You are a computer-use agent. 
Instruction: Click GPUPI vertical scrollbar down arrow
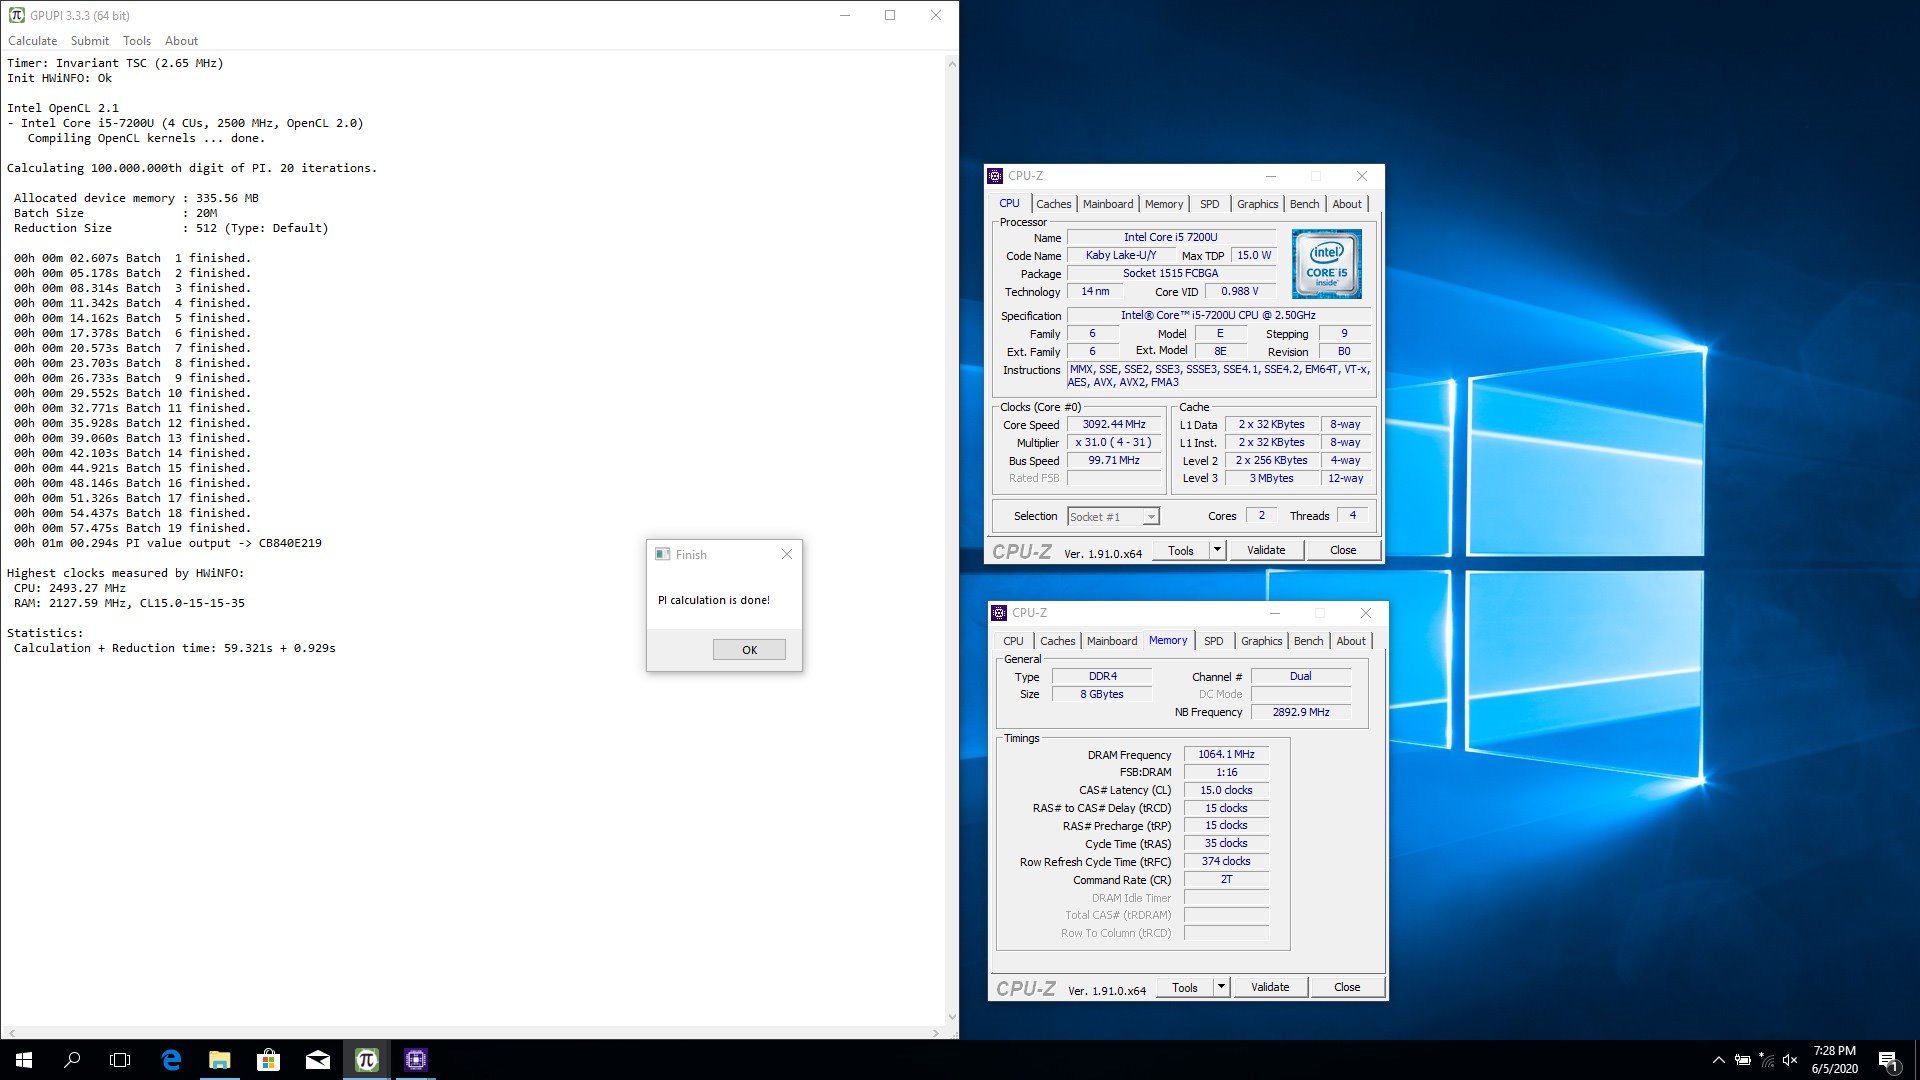coord(952,1017)
